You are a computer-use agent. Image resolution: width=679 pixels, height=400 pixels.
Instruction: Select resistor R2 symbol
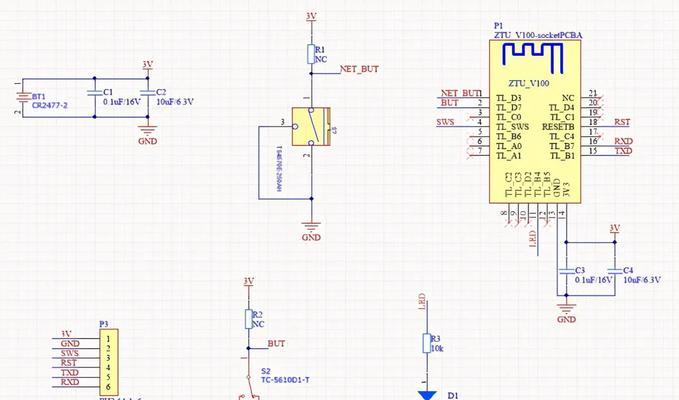249,319
